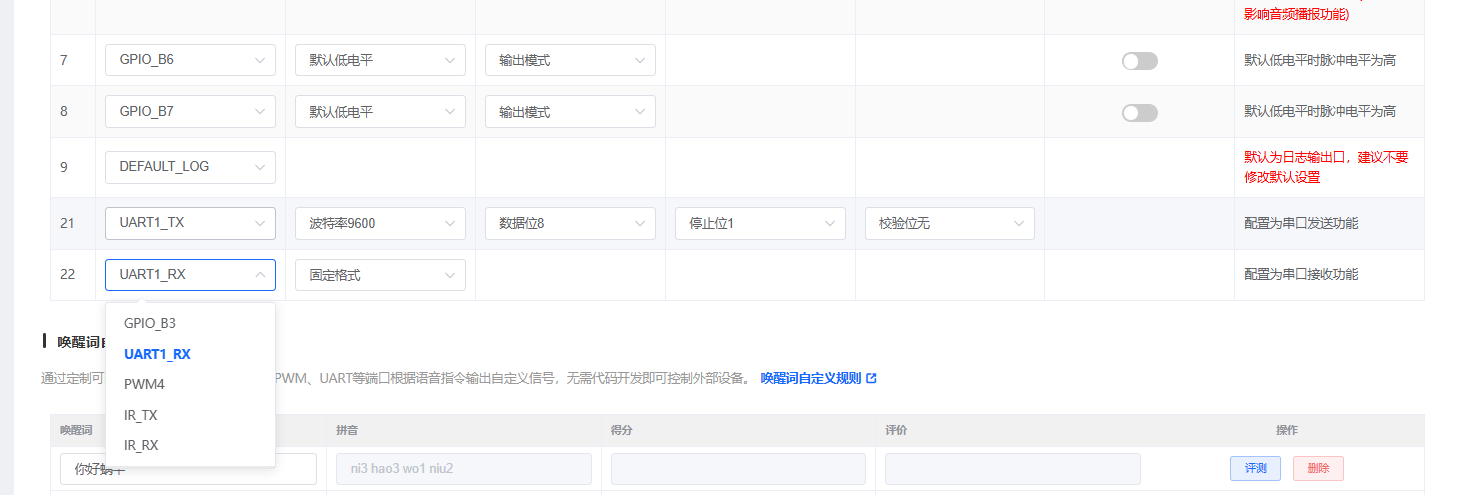Open the UART1_TX pin dropdown
Viewport: 1469px width, 495px height.
[190, 223]
